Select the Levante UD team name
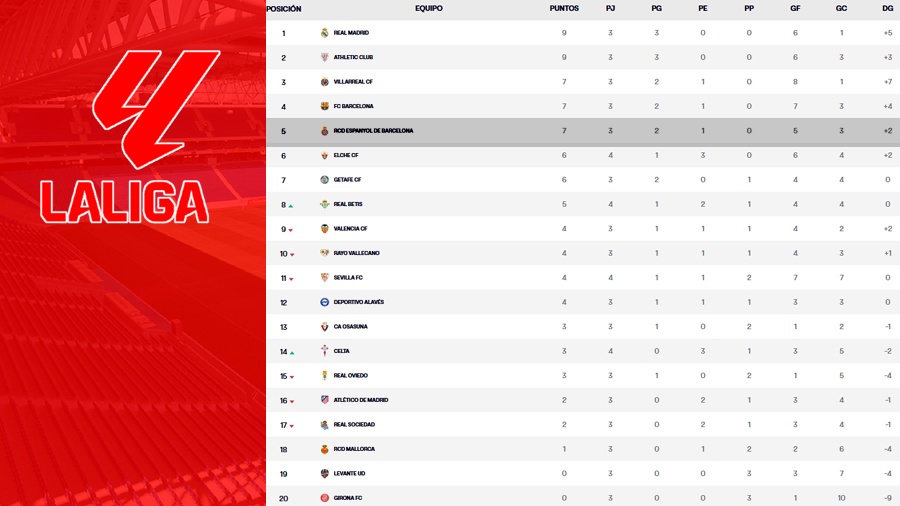900x506 pixels. 349,474
